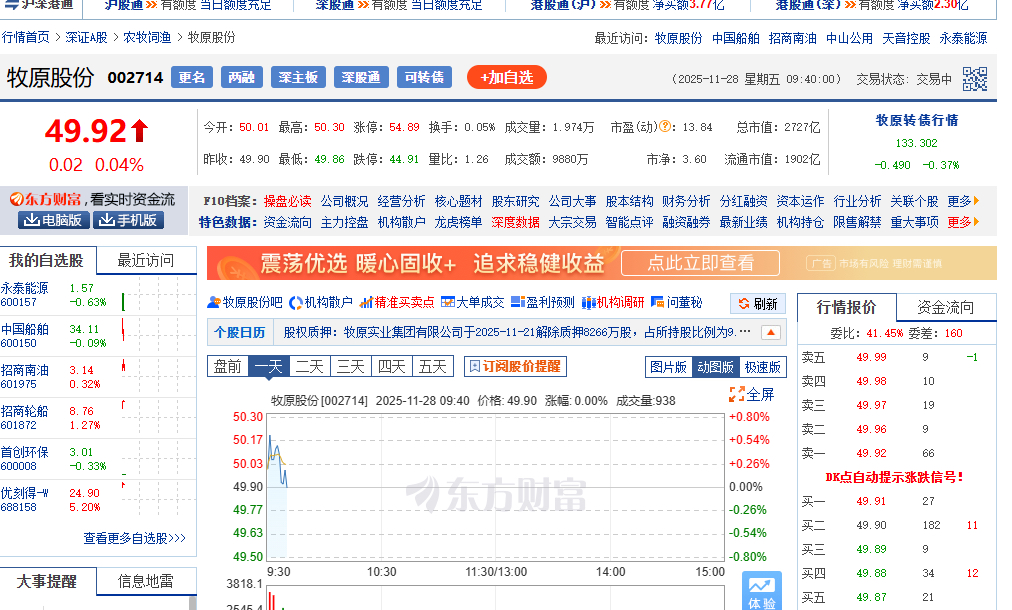The width and height of the screenshot is (1012, 610).
Task: Switch to 资金流向 tab
Action: point(946,307)
